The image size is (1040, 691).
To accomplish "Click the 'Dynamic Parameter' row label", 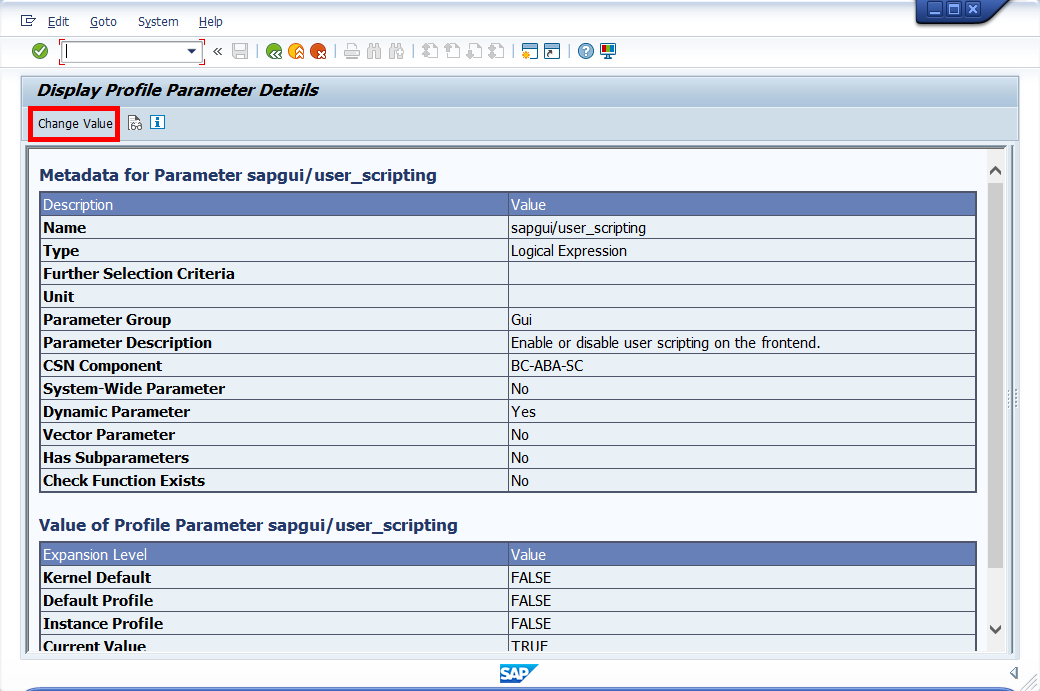I will [116, 412].
